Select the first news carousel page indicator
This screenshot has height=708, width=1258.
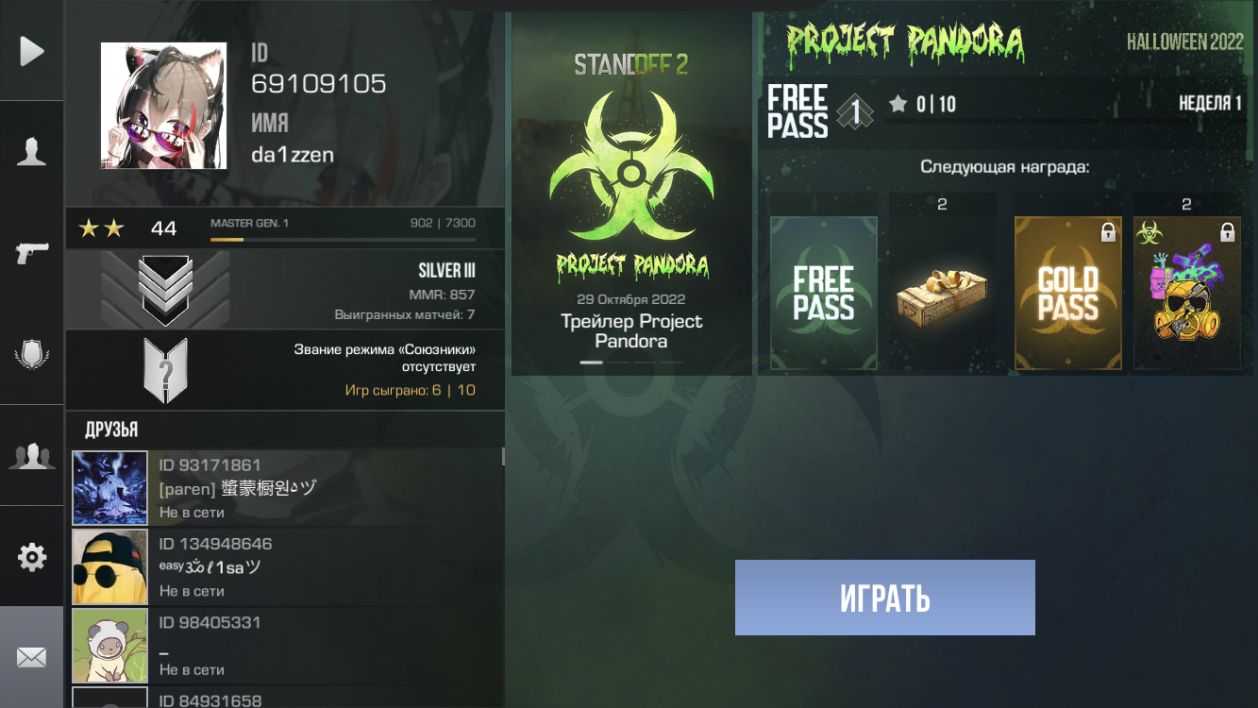[591, 362]
